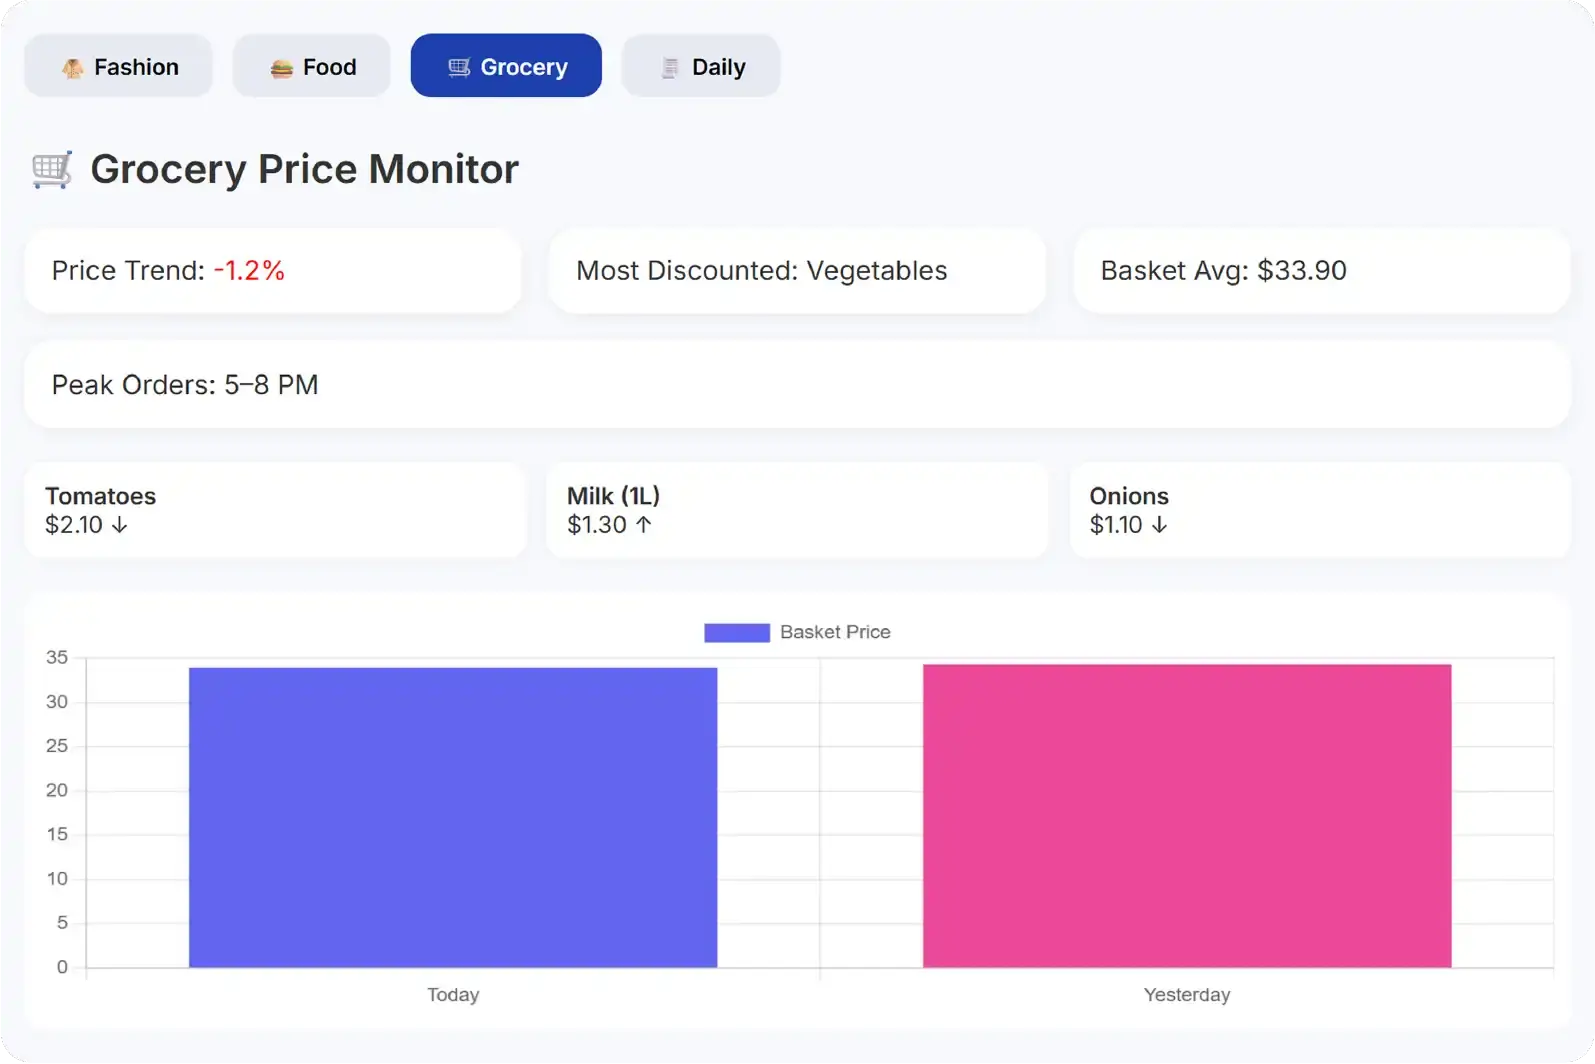Click the cart icon on Grocery tab

click(459, 68)
